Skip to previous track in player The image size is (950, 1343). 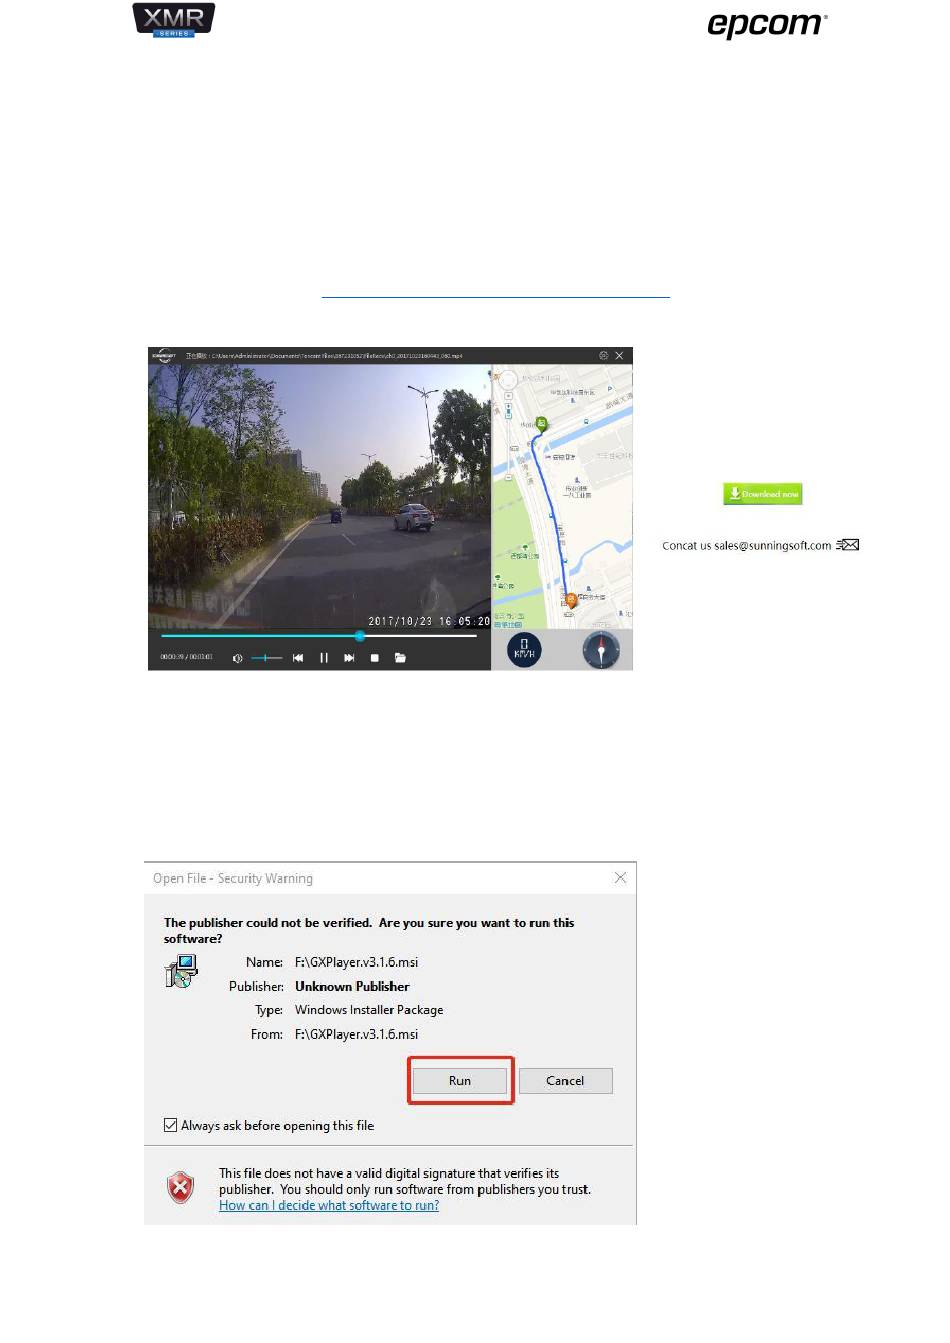click(298, 658)
